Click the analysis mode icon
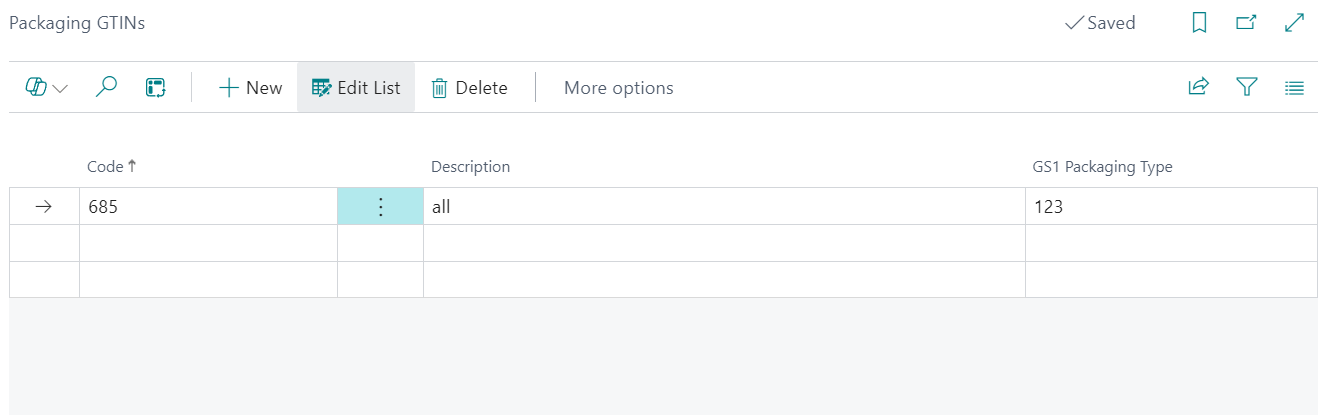1340x415 pixels. pyautogui.click(x=155, y=88)
